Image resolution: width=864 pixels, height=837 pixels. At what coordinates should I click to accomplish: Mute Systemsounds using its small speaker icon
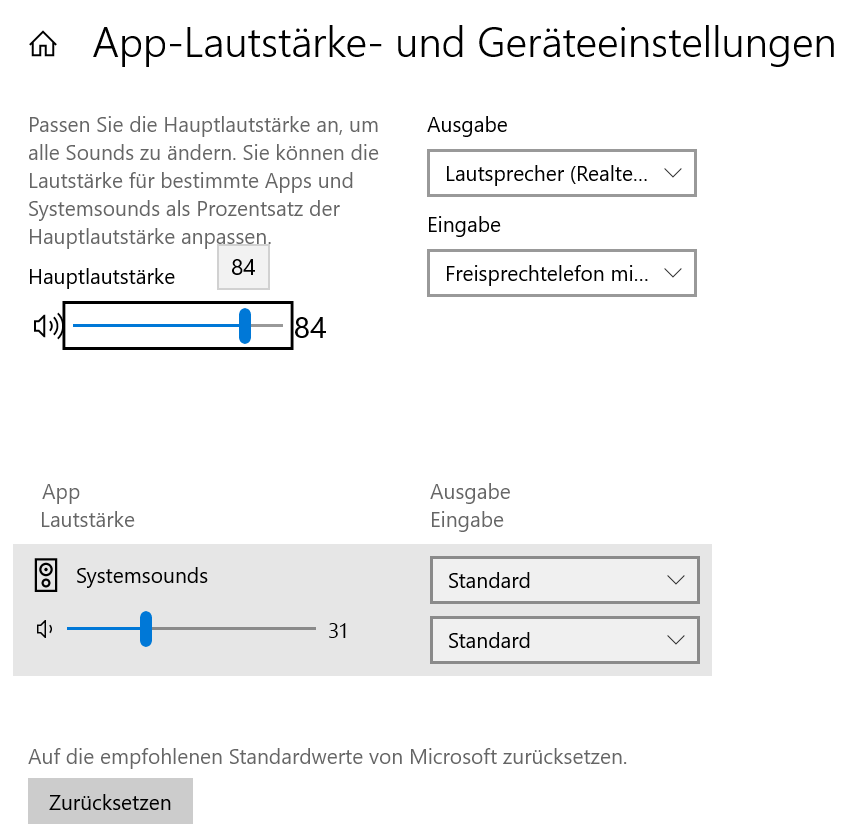pyautogui.click(x=43, y=629)
